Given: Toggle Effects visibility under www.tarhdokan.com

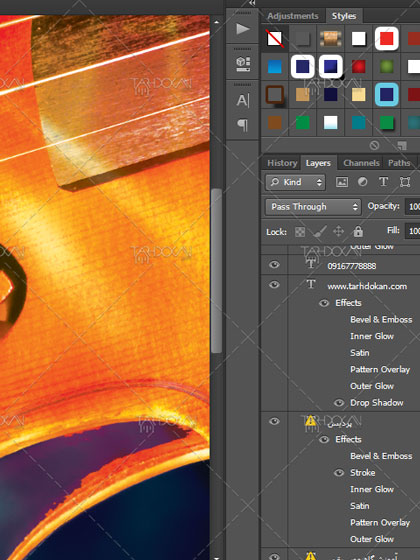Looking at the screenshot, I should click(324, 303).
